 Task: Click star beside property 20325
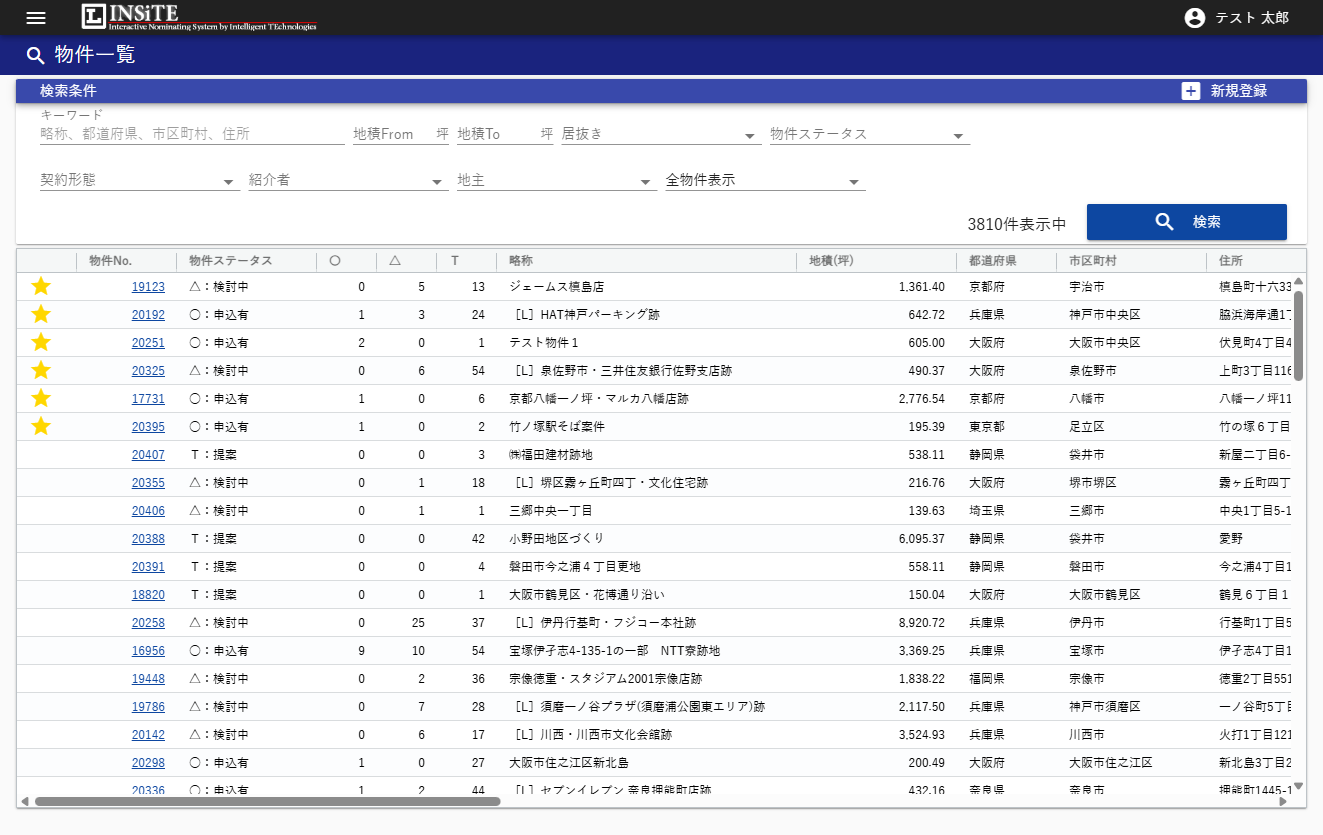point(40,371)
